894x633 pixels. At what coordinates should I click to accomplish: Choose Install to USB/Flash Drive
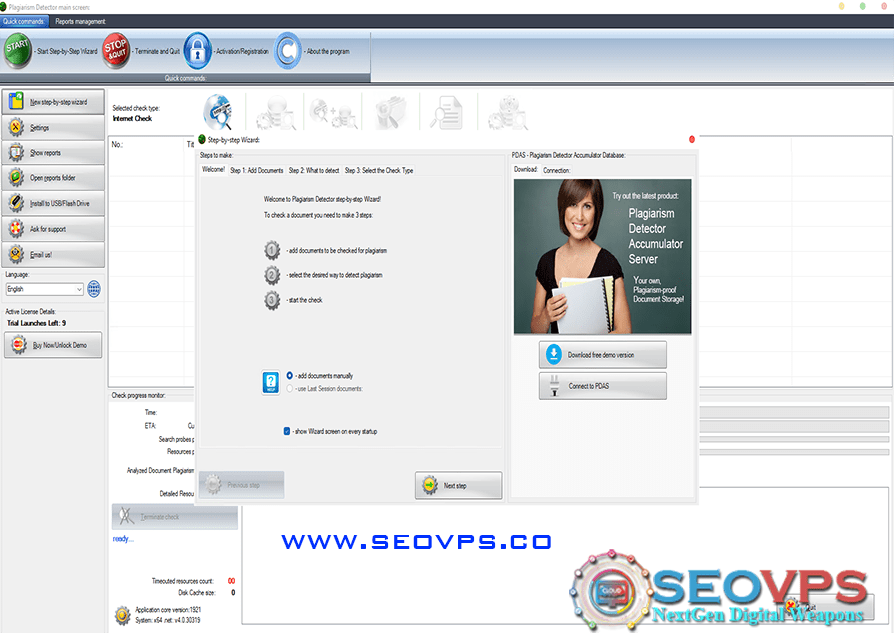point(53,204)
